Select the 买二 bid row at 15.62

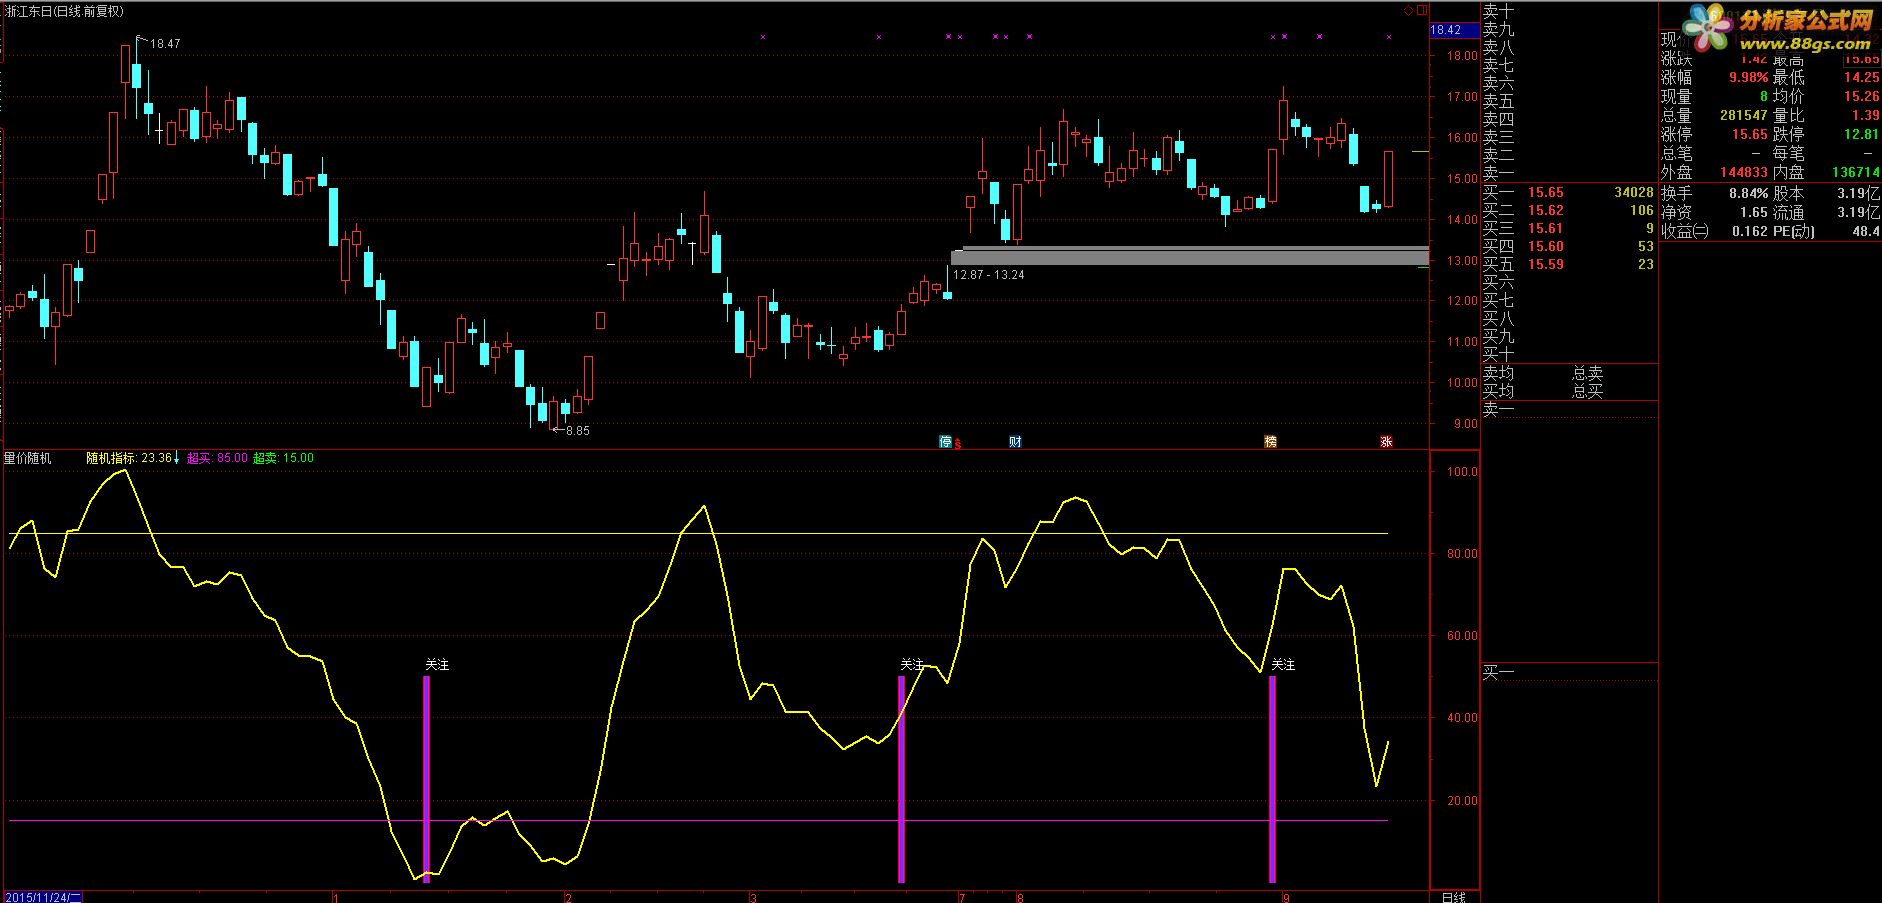click(1568, 210)
